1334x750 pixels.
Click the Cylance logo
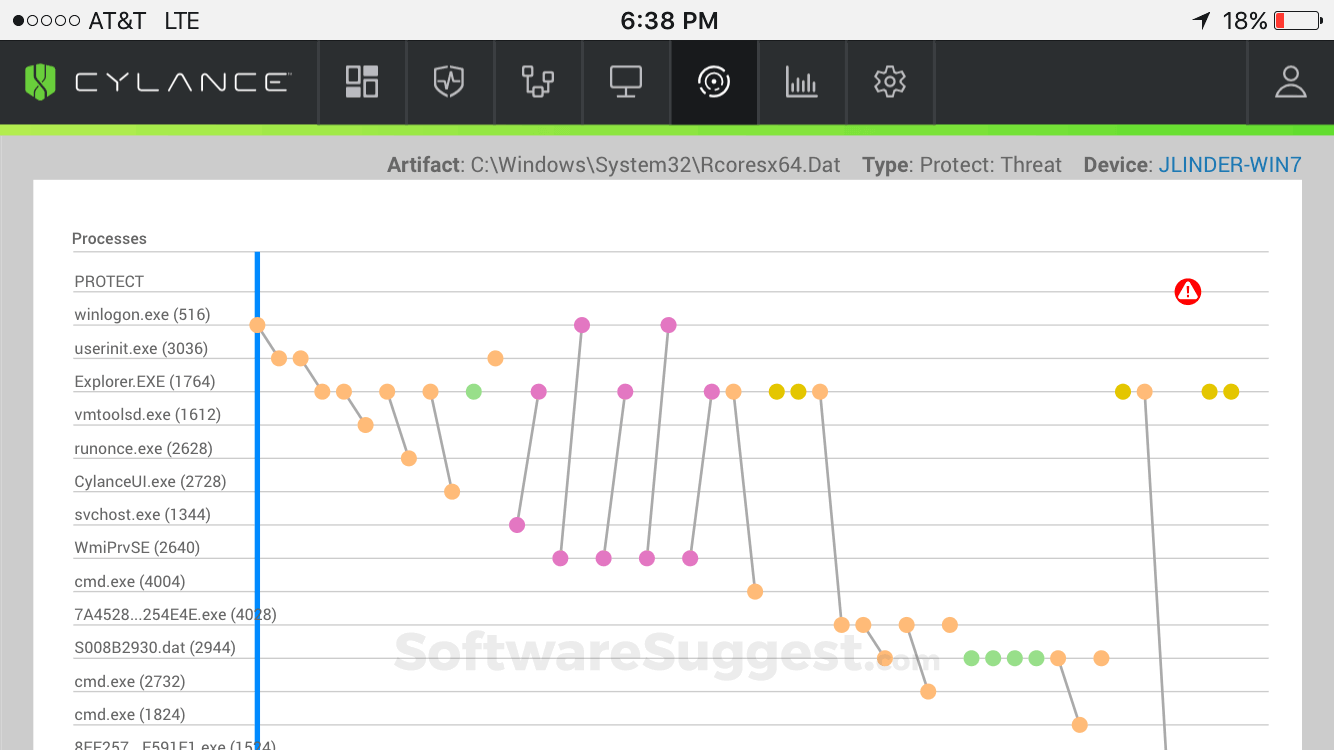click(157, 82)
